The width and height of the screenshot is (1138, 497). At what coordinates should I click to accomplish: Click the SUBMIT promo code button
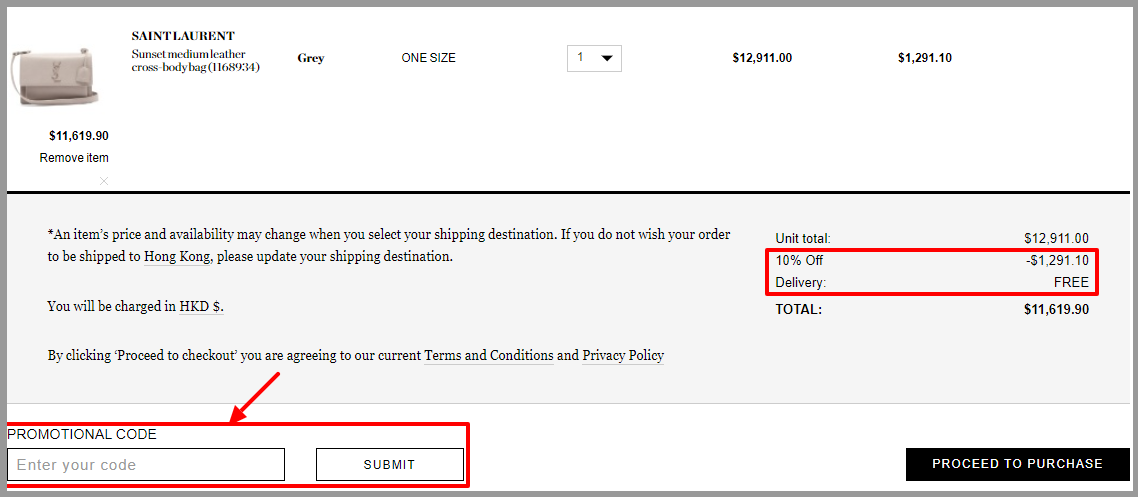pos(390,464)
